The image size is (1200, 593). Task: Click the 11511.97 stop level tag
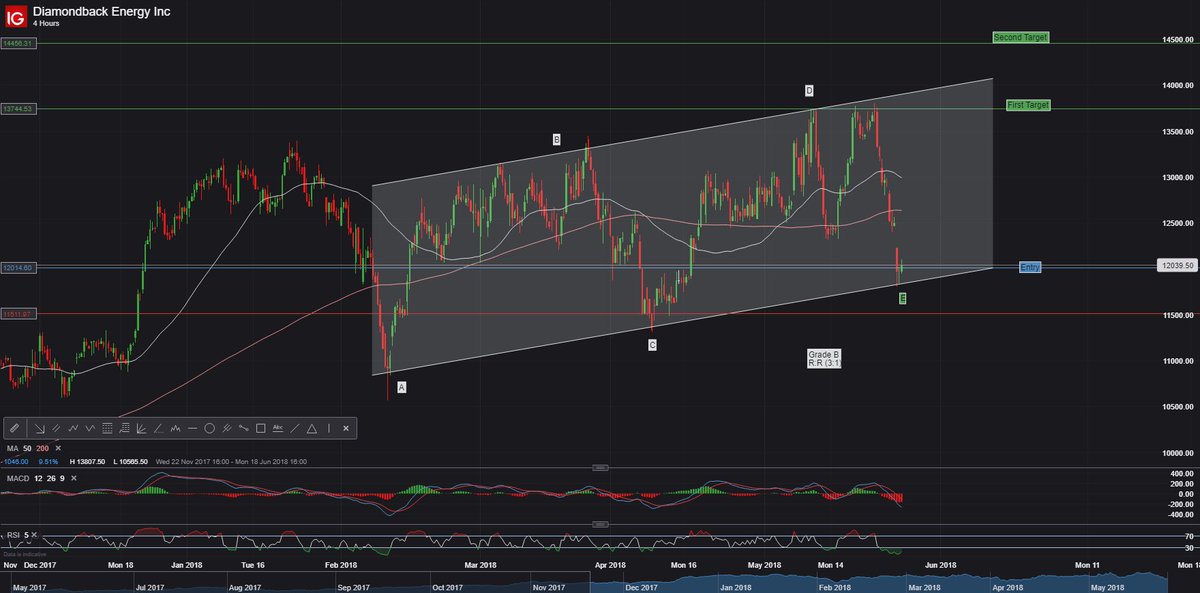point(18,314)
